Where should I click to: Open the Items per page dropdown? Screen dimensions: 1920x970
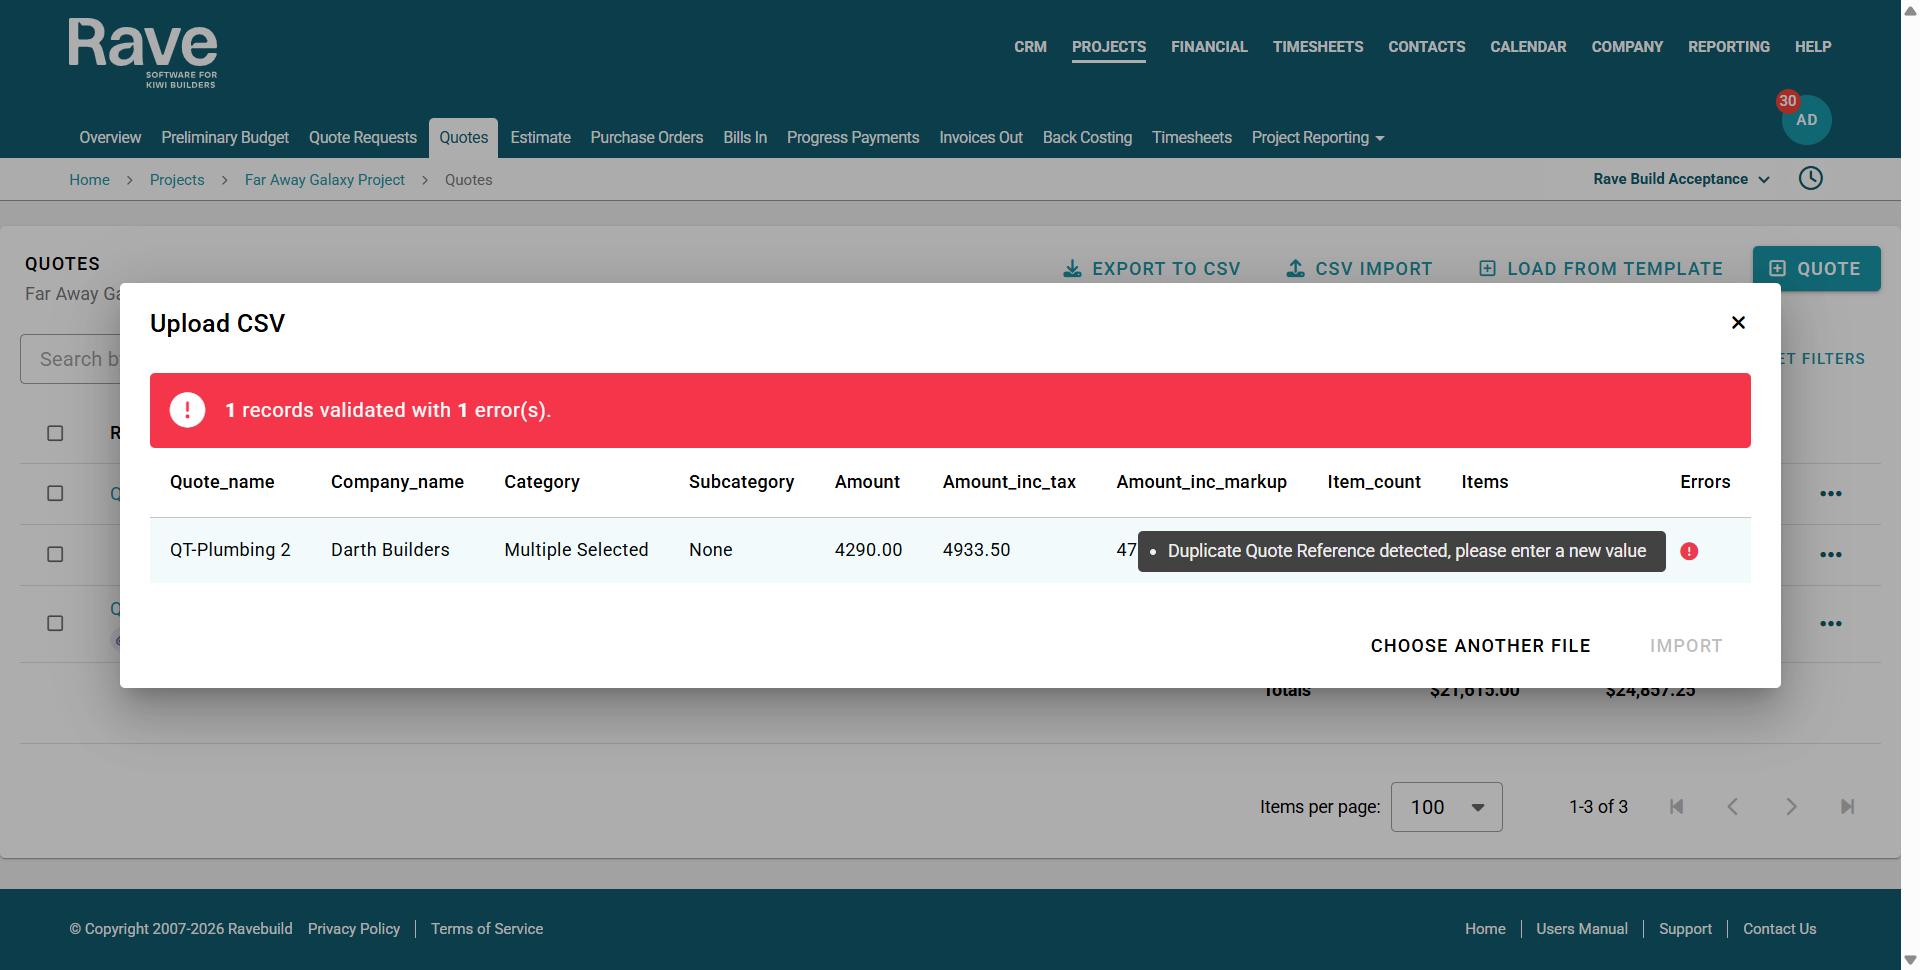1446,807
